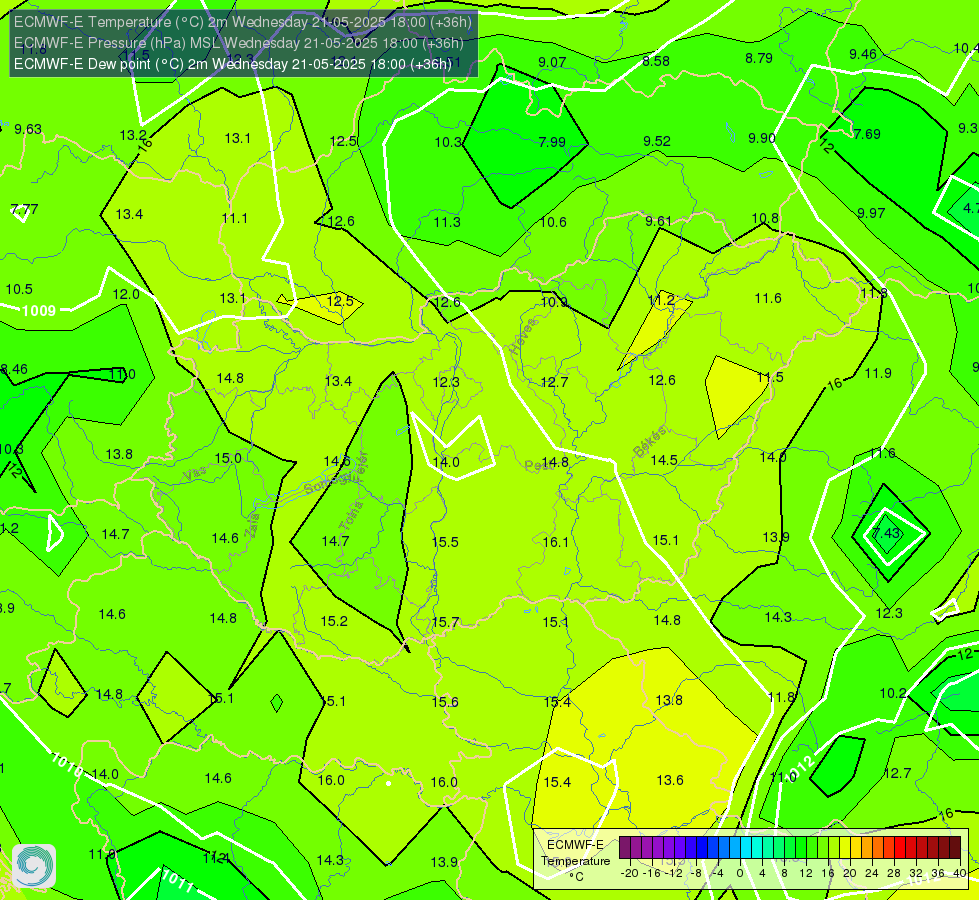Click the 15.5 temperature value
Viewport: 979px width, 900px height.
(445, 541)
